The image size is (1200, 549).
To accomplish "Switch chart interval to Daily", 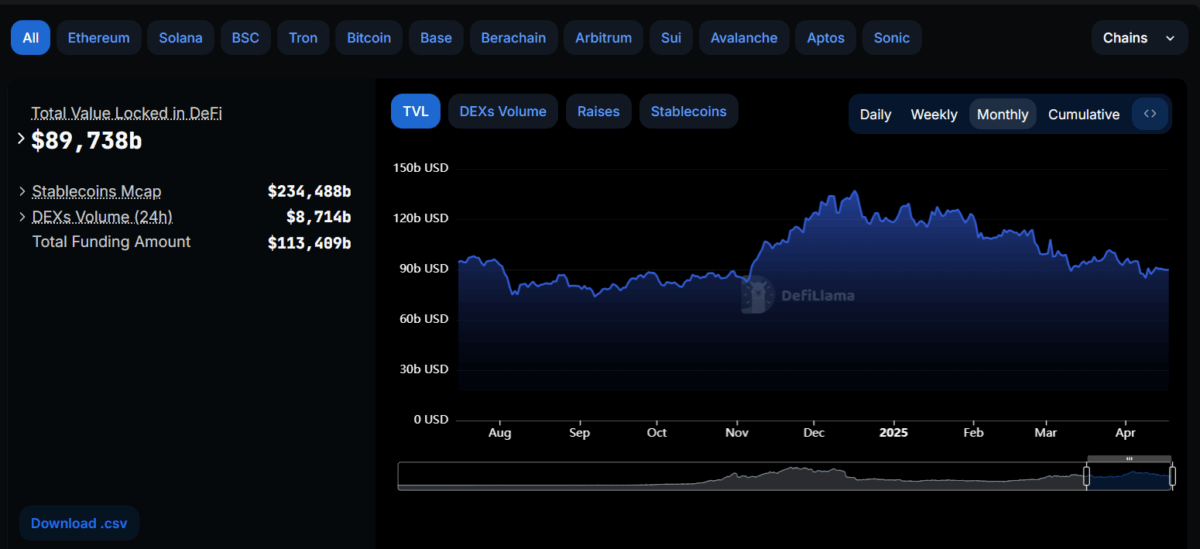I will pyautogui.click(x=875, y=114).
